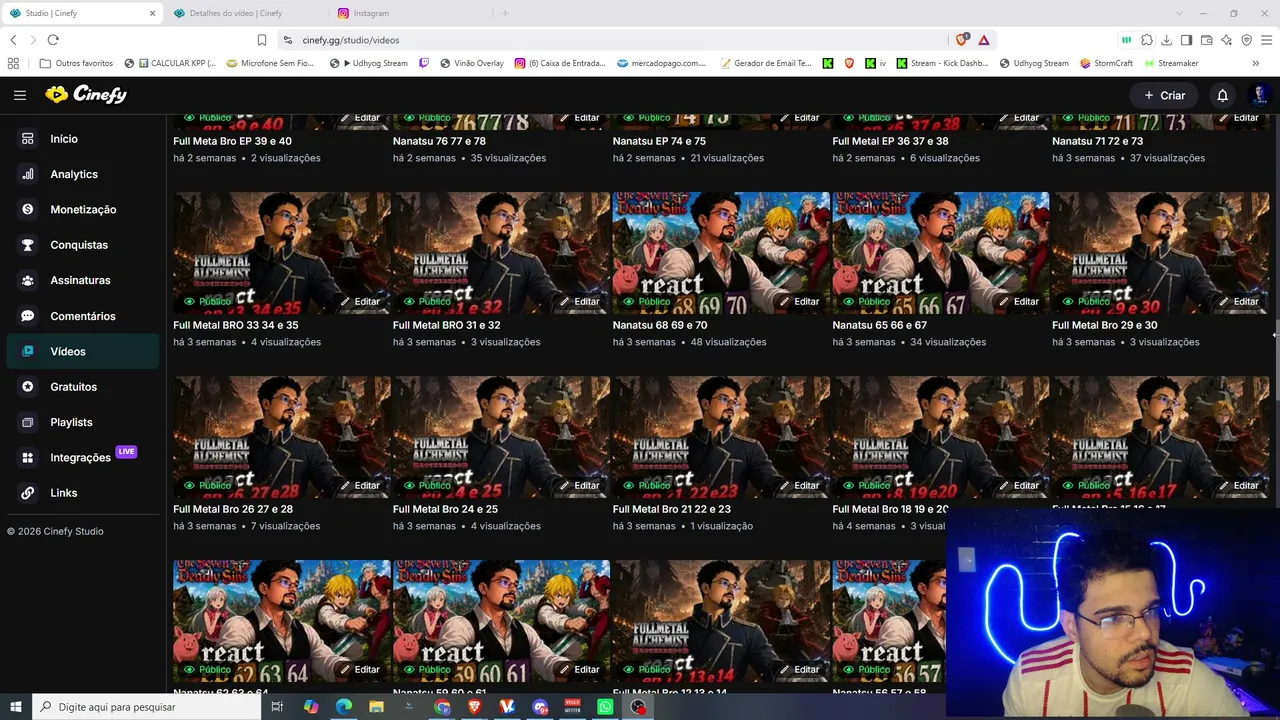The width and height of the screenshot is (1280, 720).
Task: Click the title "Nanatsu 76 77 e 78"
Action: pyautogui.click(x=439, y=141)
